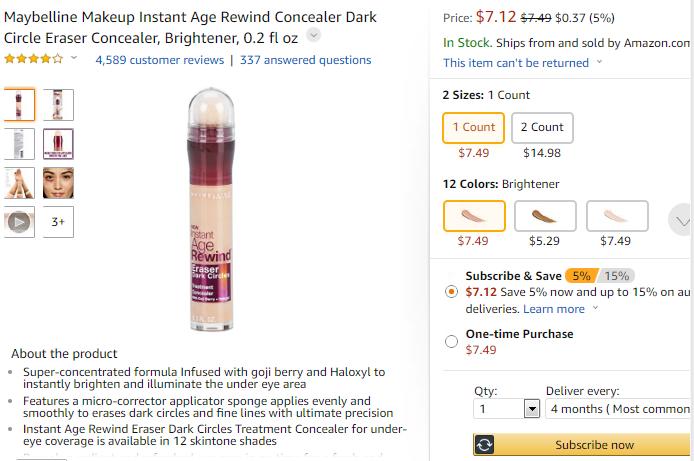Screen dimensions: 694x461
Task: Select the Subscribe & Save radio option
Action: coord(451,292)
